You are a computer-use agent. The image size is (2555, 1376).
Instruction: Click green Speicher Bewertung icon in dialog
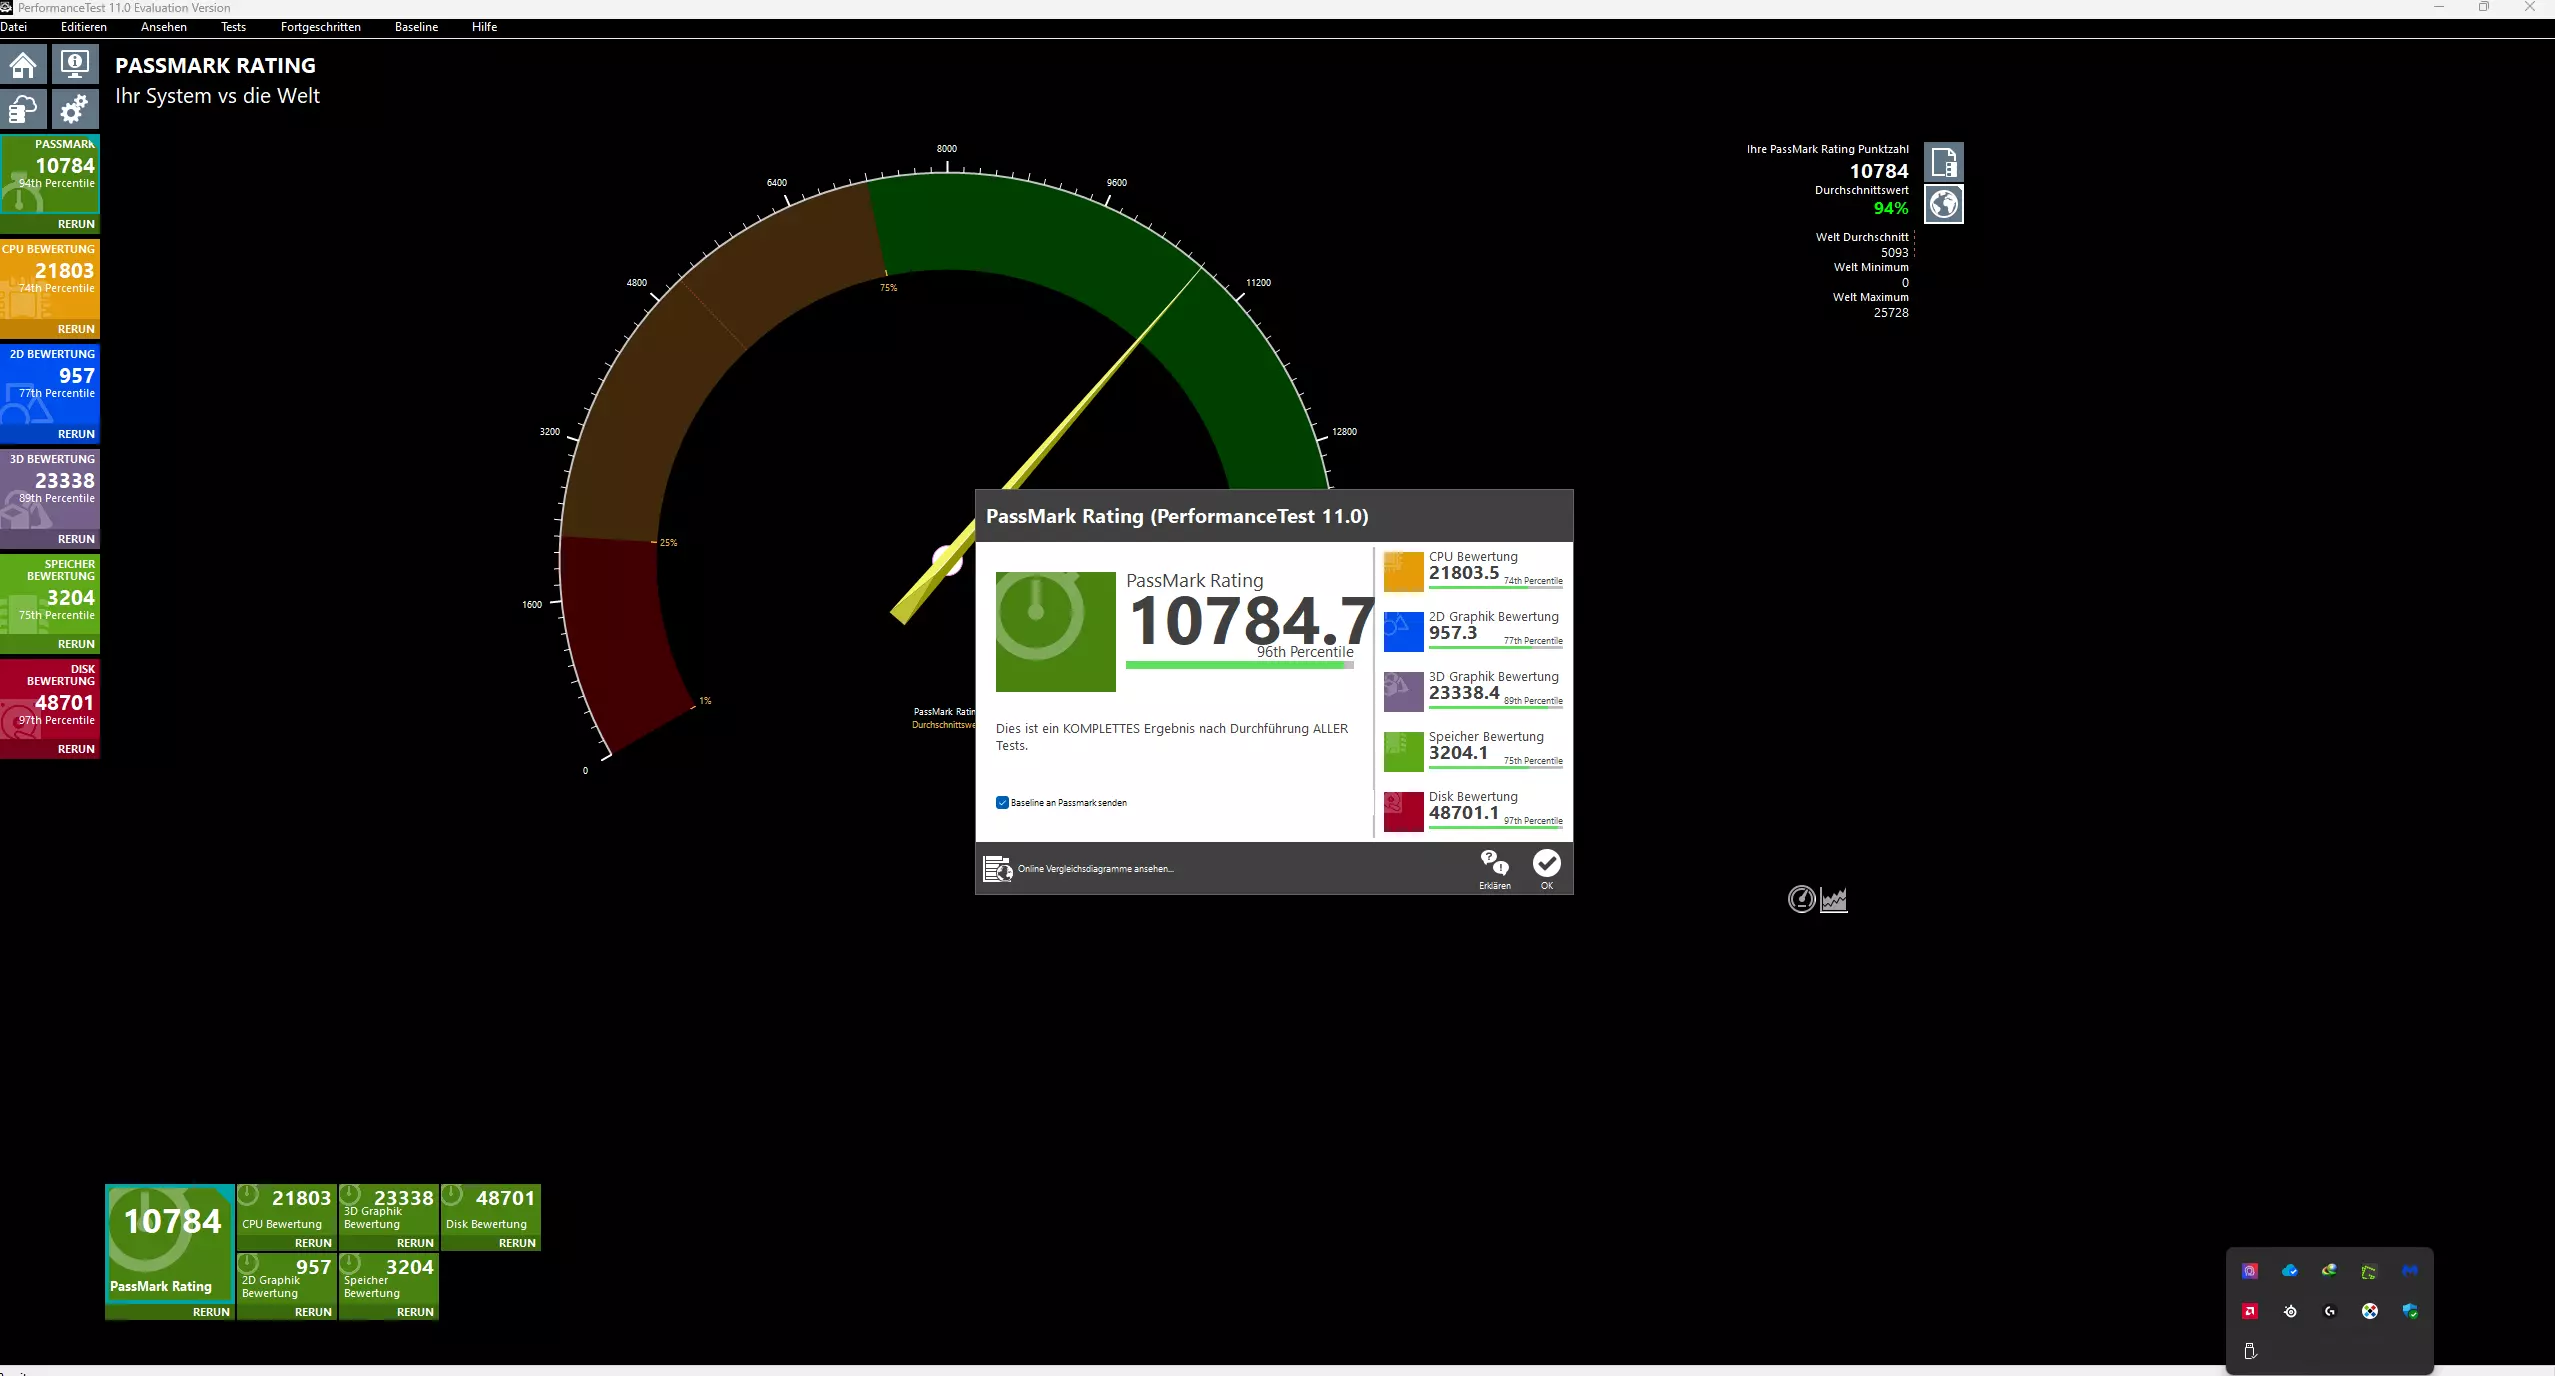click(x=1403, y=752)
